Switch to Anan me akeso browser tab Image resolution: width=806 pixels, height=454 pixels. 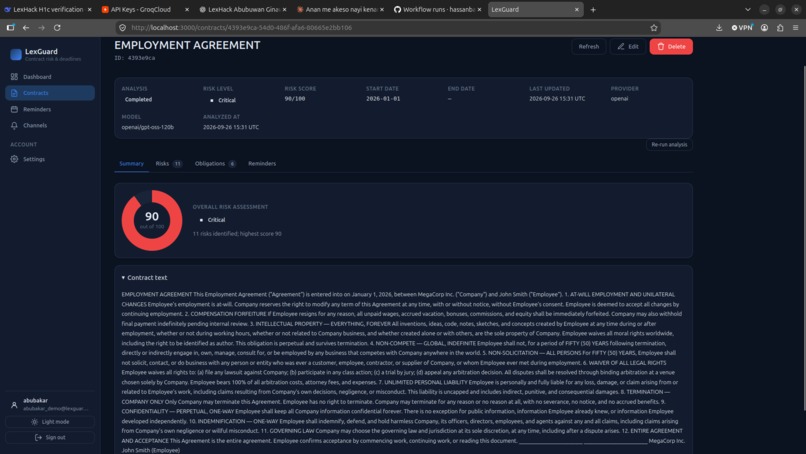point(340,9)
